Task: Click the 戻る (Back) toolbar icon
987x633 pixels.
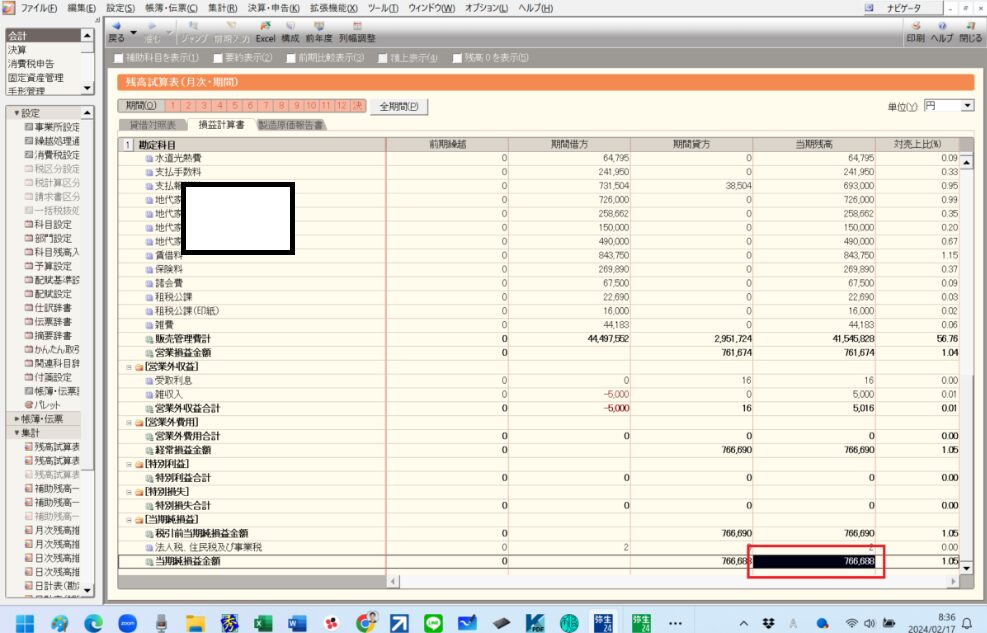Action: pos(116,30)
